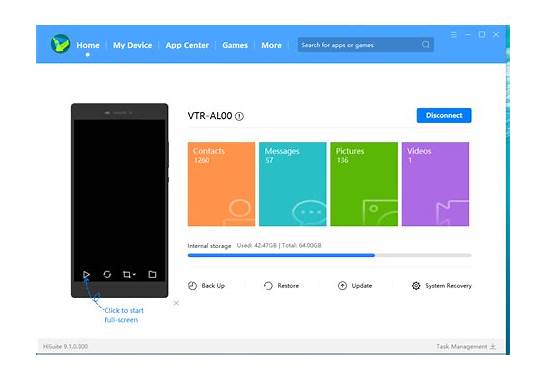Open the Messages tile

[x=292, y=184]
